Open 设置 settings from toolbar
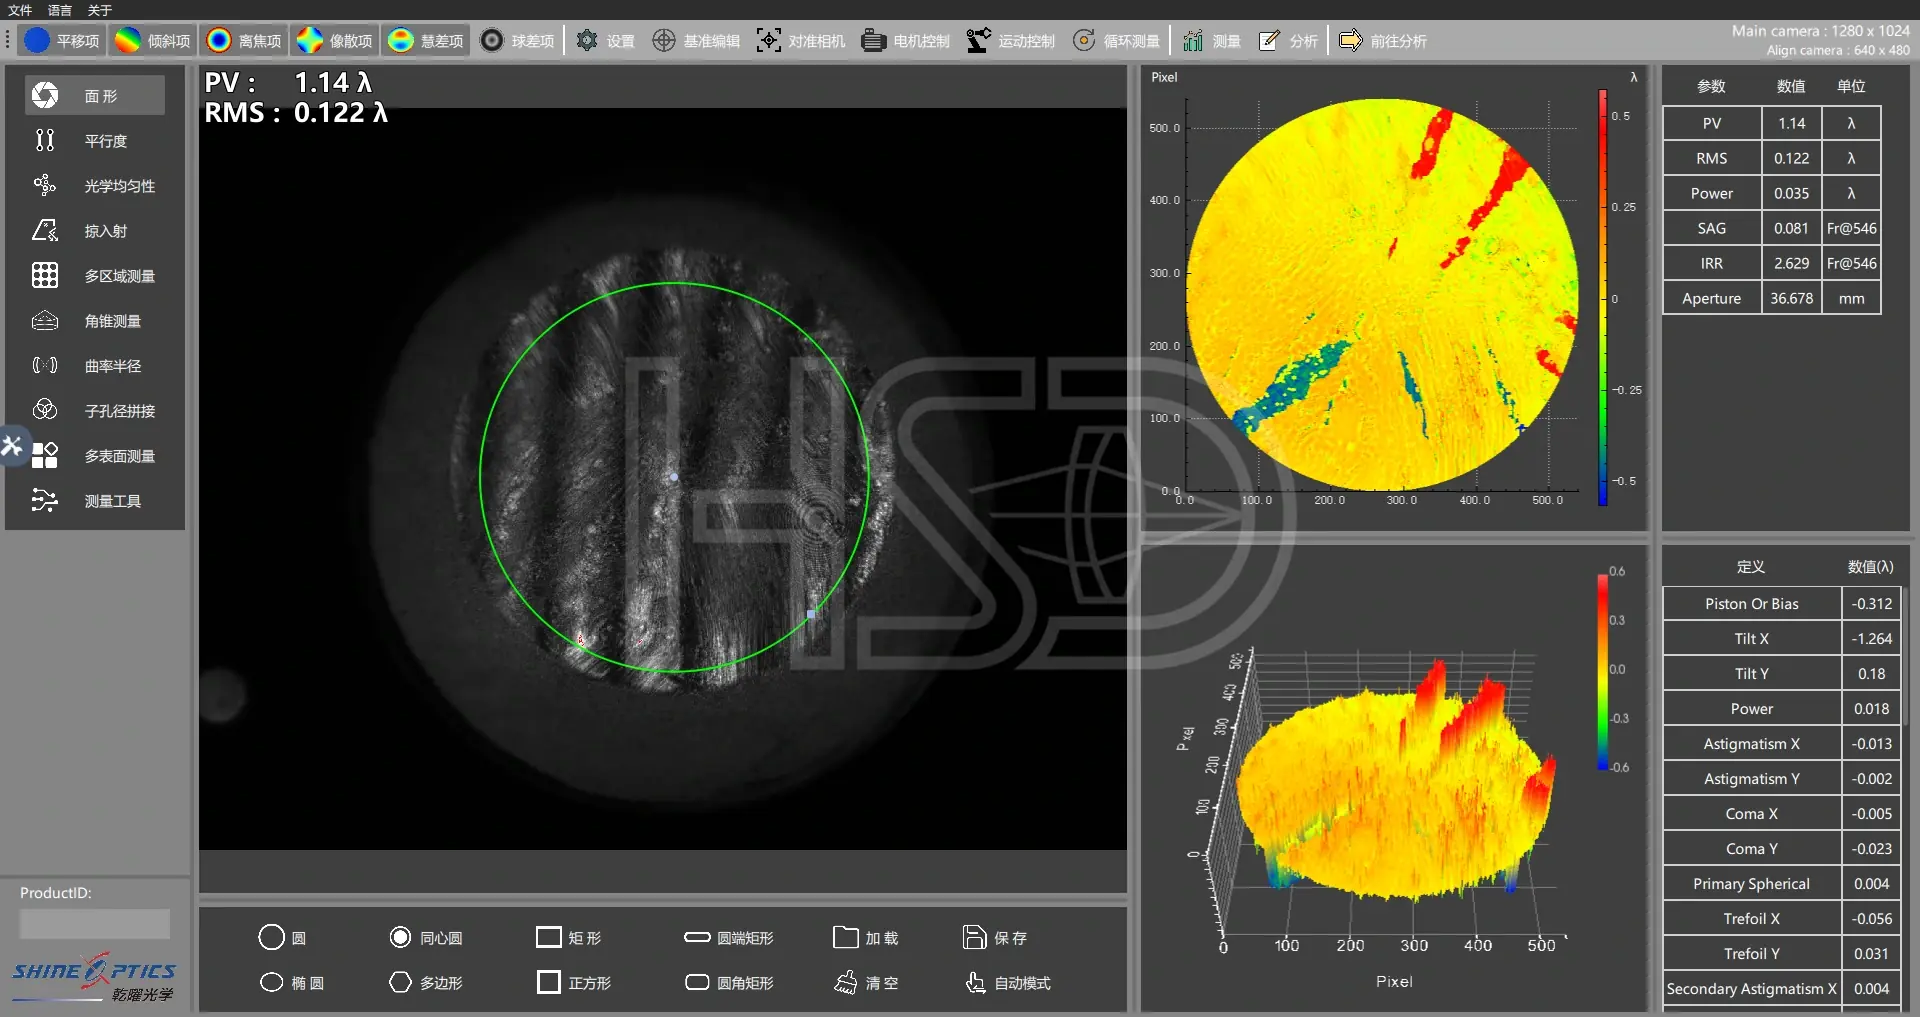The height and width of the screenshot is (1017, 1920). [606, 41]
